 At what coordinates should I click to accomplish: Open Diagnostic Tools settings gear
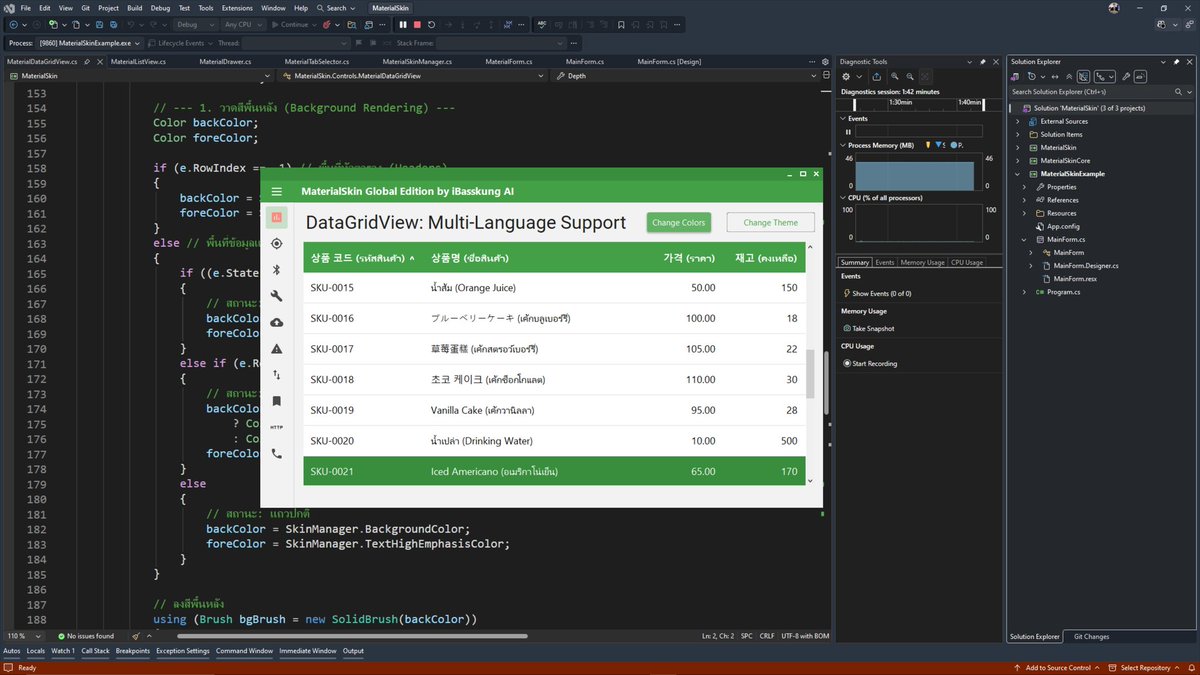(846, 76)
